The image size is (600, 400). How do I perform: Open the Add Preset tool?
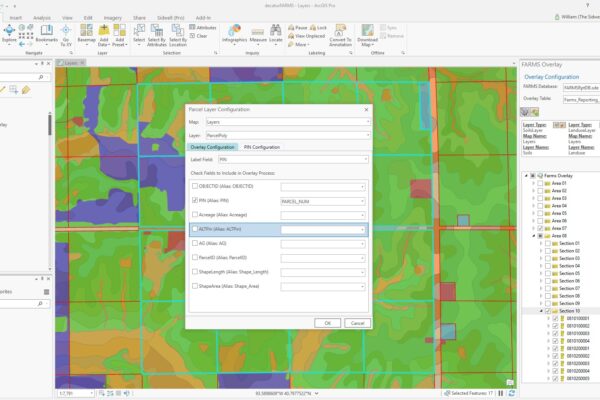[120, 35]
